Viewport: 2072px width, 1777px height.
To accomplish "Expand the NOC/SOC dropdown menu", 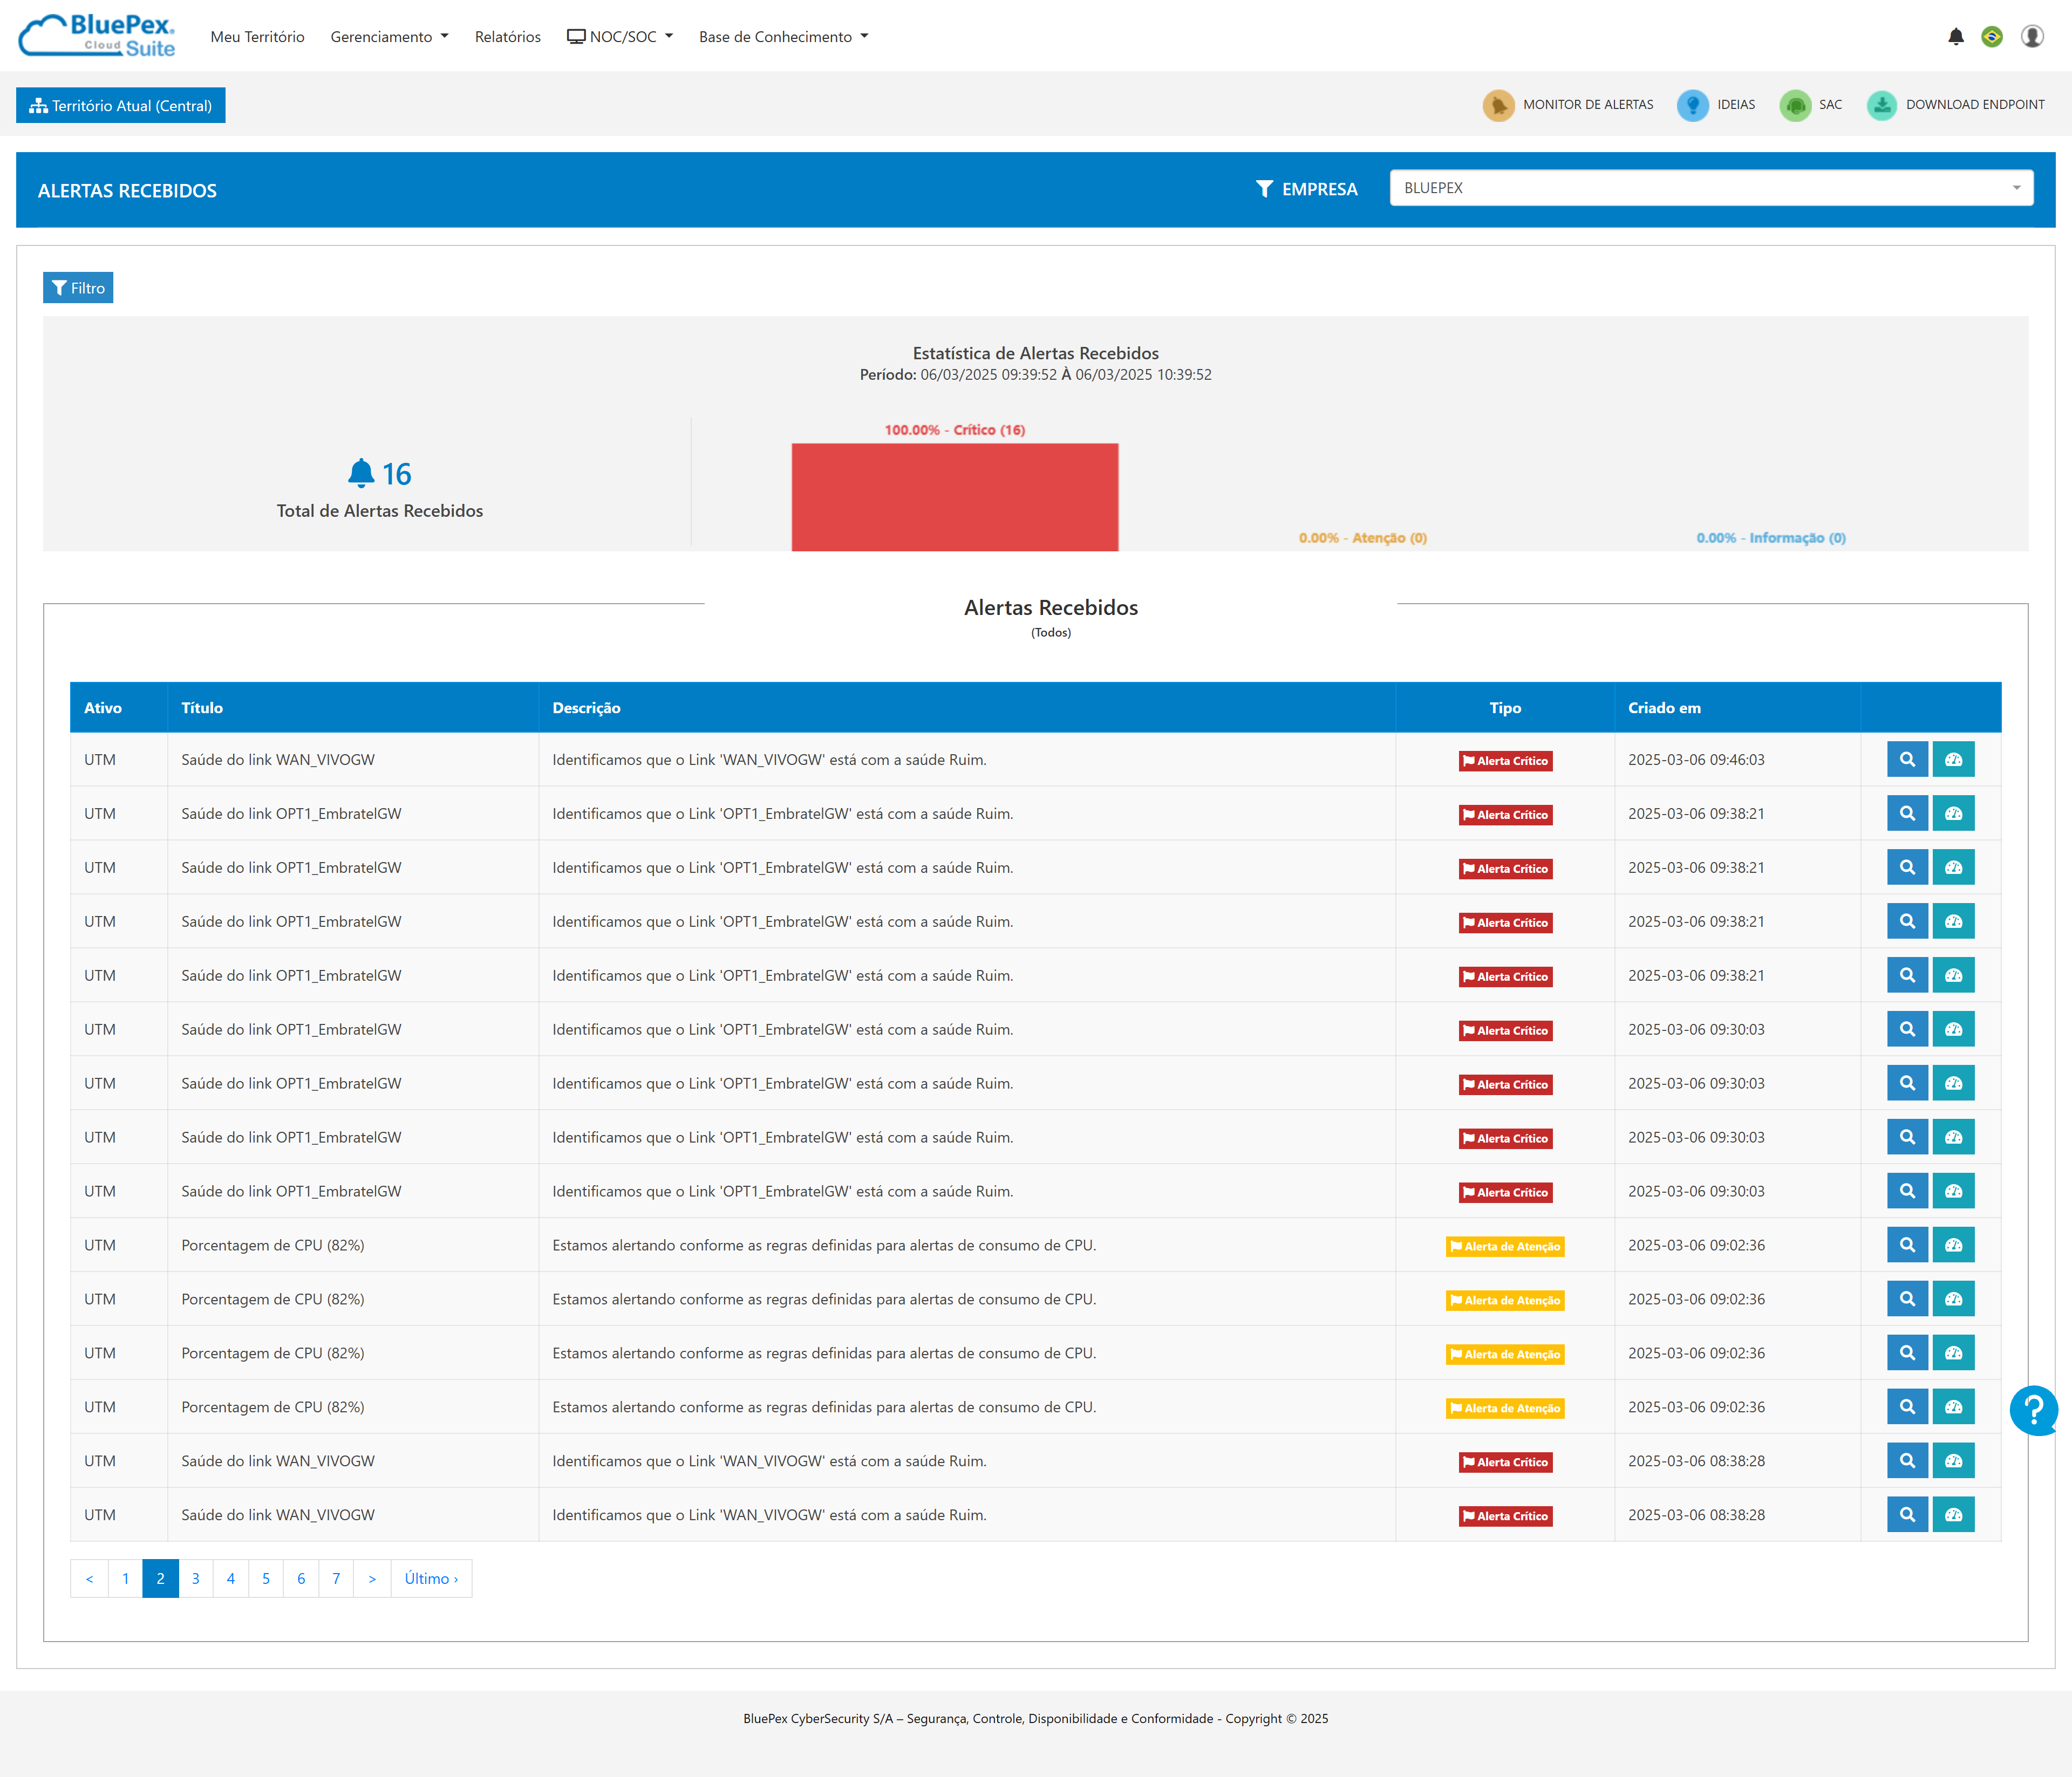I will 620,37.
